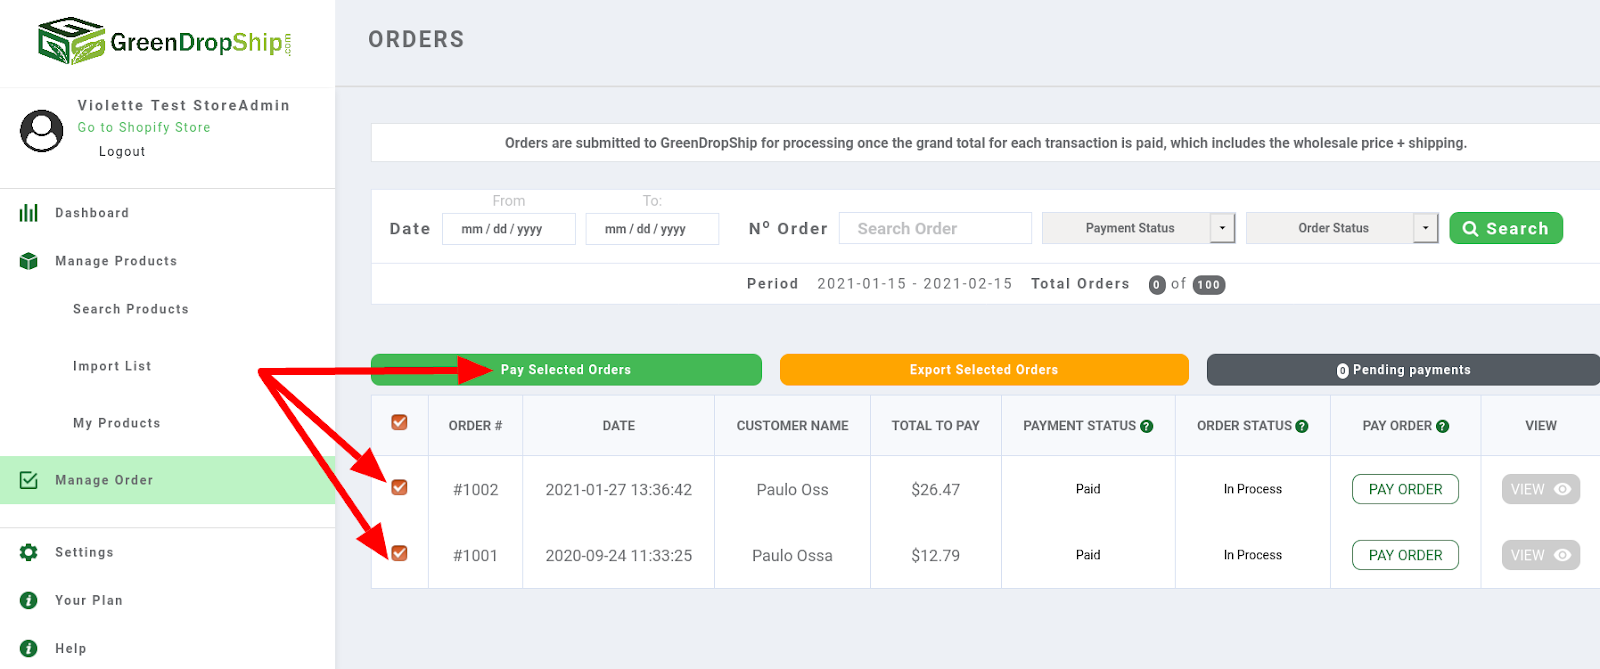
Task: Click the green Search button
Action: [x=1506, y=228]
